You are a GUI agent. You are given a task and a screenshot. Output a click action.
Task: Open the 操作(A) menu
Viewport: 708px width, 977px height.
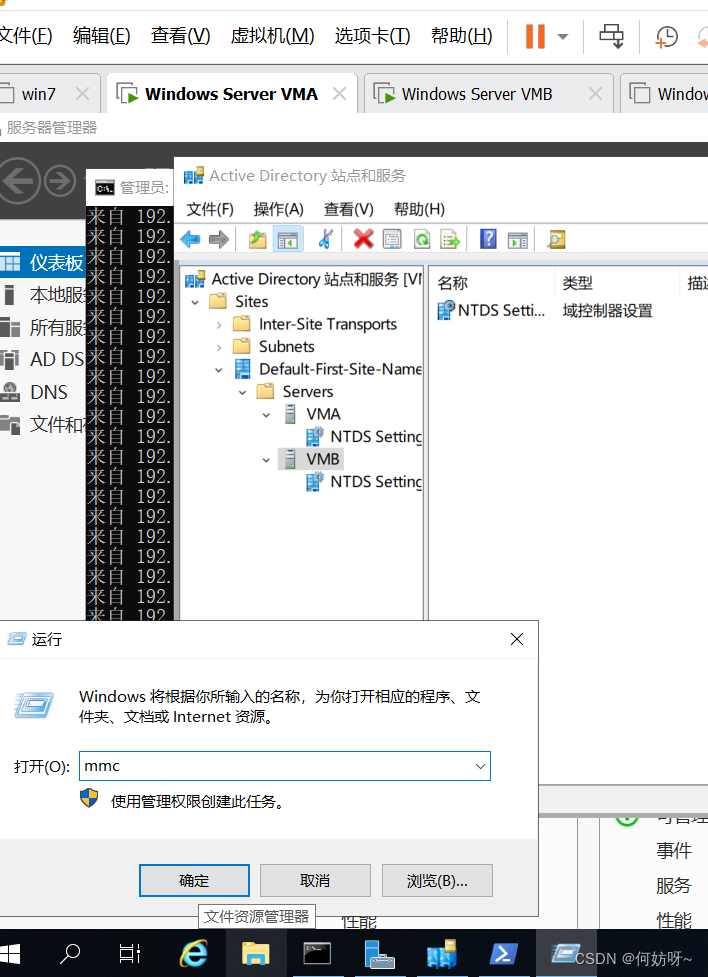click(x=279, y=209)
